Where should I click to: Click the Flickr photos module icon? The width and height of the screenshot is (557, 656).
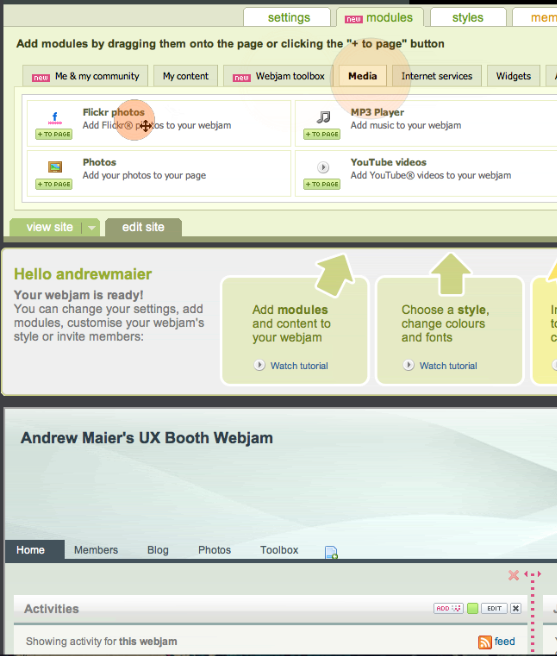coord(54,118)
